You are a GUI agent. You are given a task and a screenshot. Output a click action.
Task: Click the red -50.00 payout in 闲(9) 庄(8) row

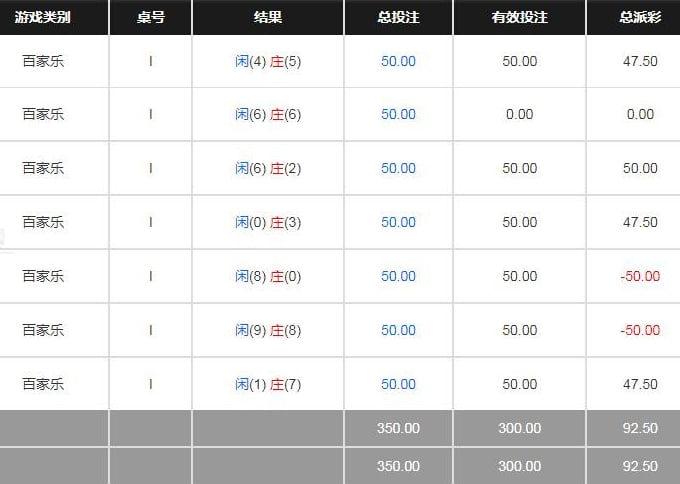click(640, 331)
